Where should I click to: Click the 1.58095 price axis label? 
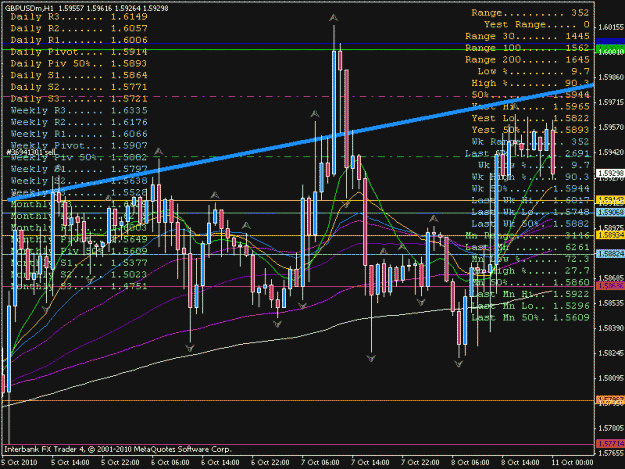point(611,378)
